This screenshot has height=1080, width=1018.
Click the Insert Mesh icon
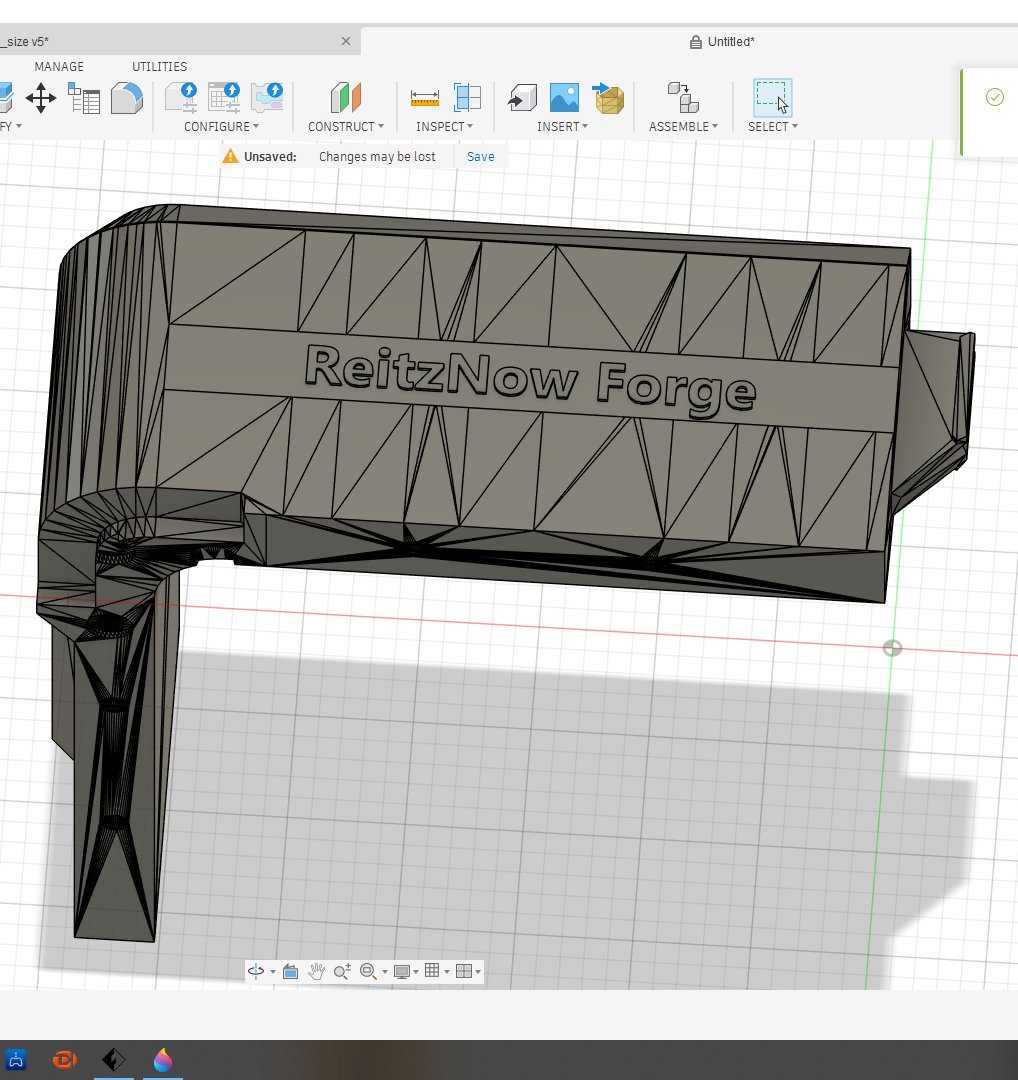point(607,98)
